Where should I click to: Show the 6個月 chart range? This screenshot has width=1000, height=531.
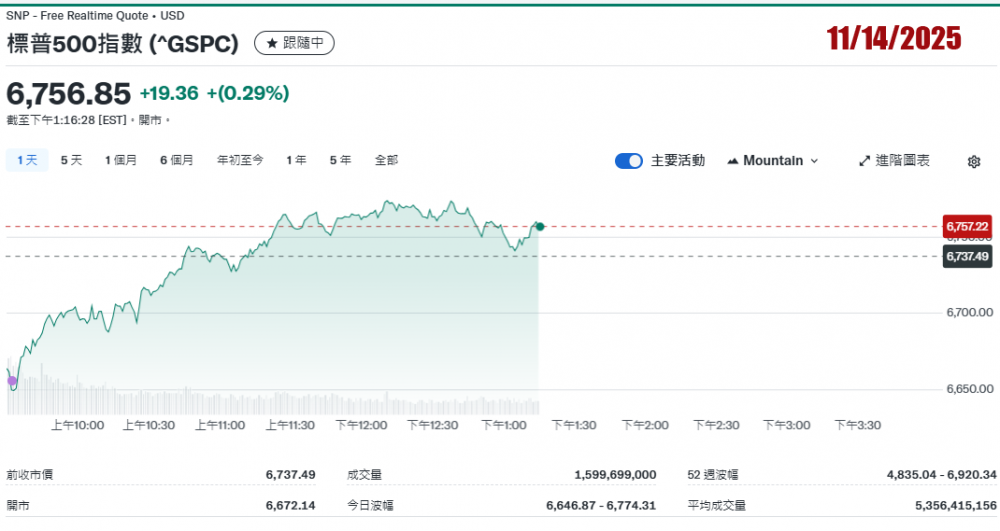point(177,160)
